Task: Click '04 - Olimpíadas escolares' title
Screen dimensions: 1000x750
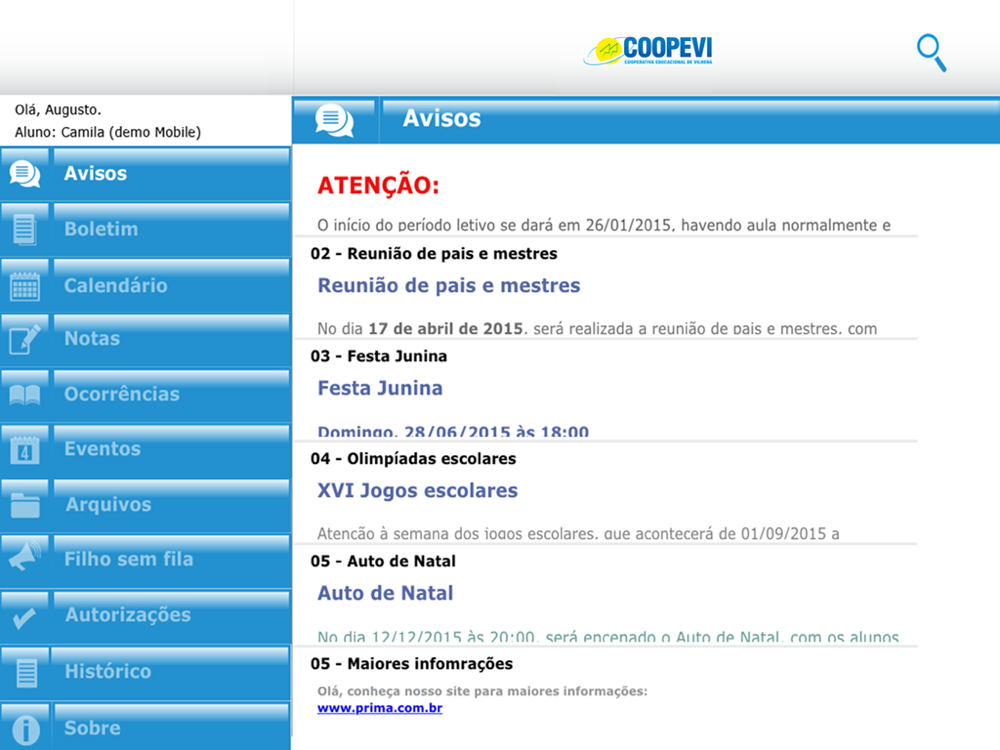Action: click(413, 459)
